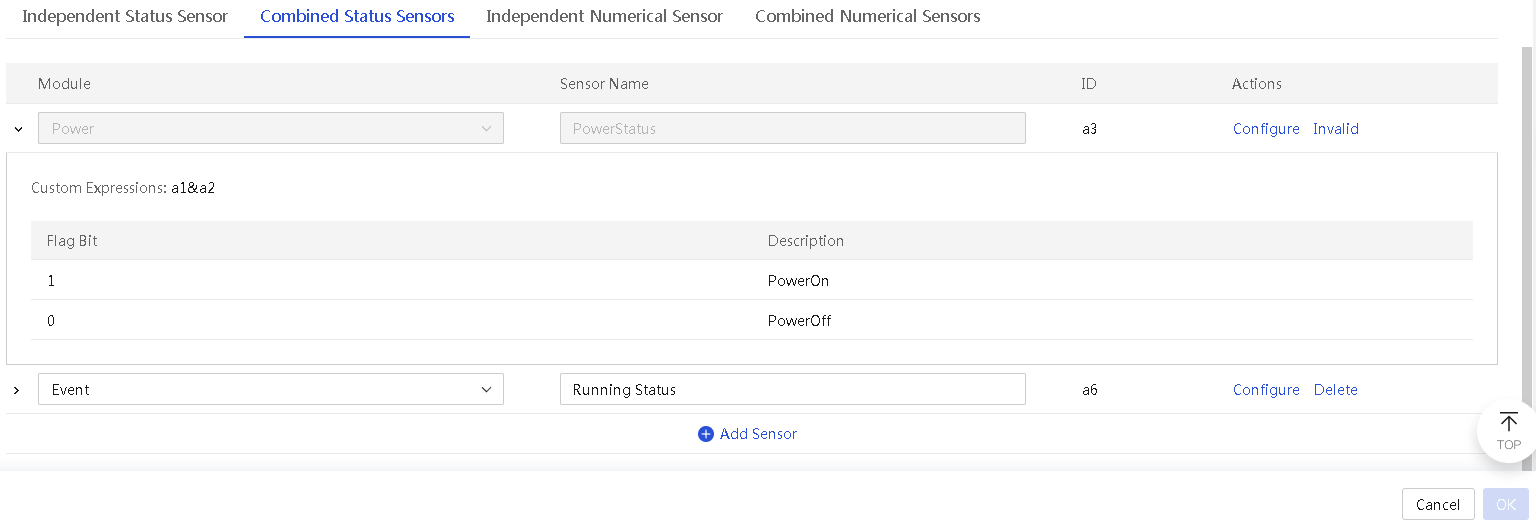
Task: Mark sensor a3 as Invalid
Action: 1336,129
